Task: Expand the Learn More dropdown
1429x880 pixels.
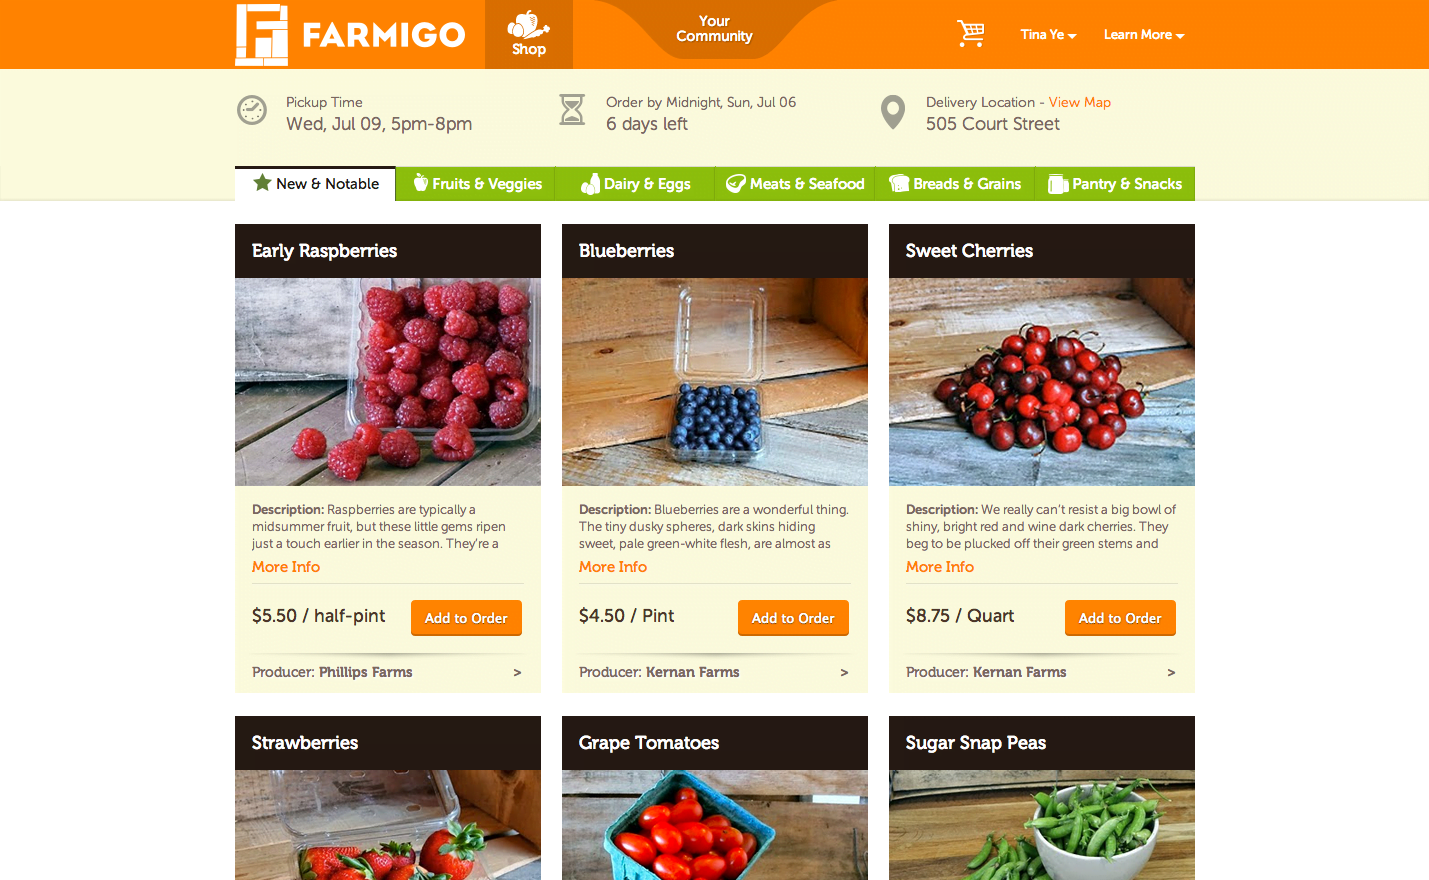Action: point(1144,35)
